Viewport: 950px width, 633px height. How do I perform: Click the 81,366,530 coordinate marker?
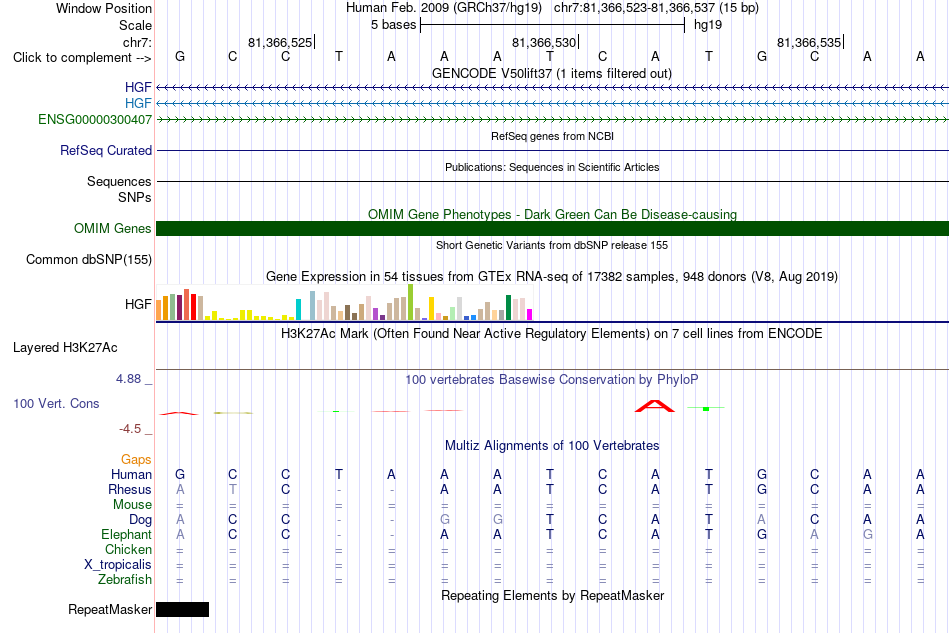click(x=544, y=42)
